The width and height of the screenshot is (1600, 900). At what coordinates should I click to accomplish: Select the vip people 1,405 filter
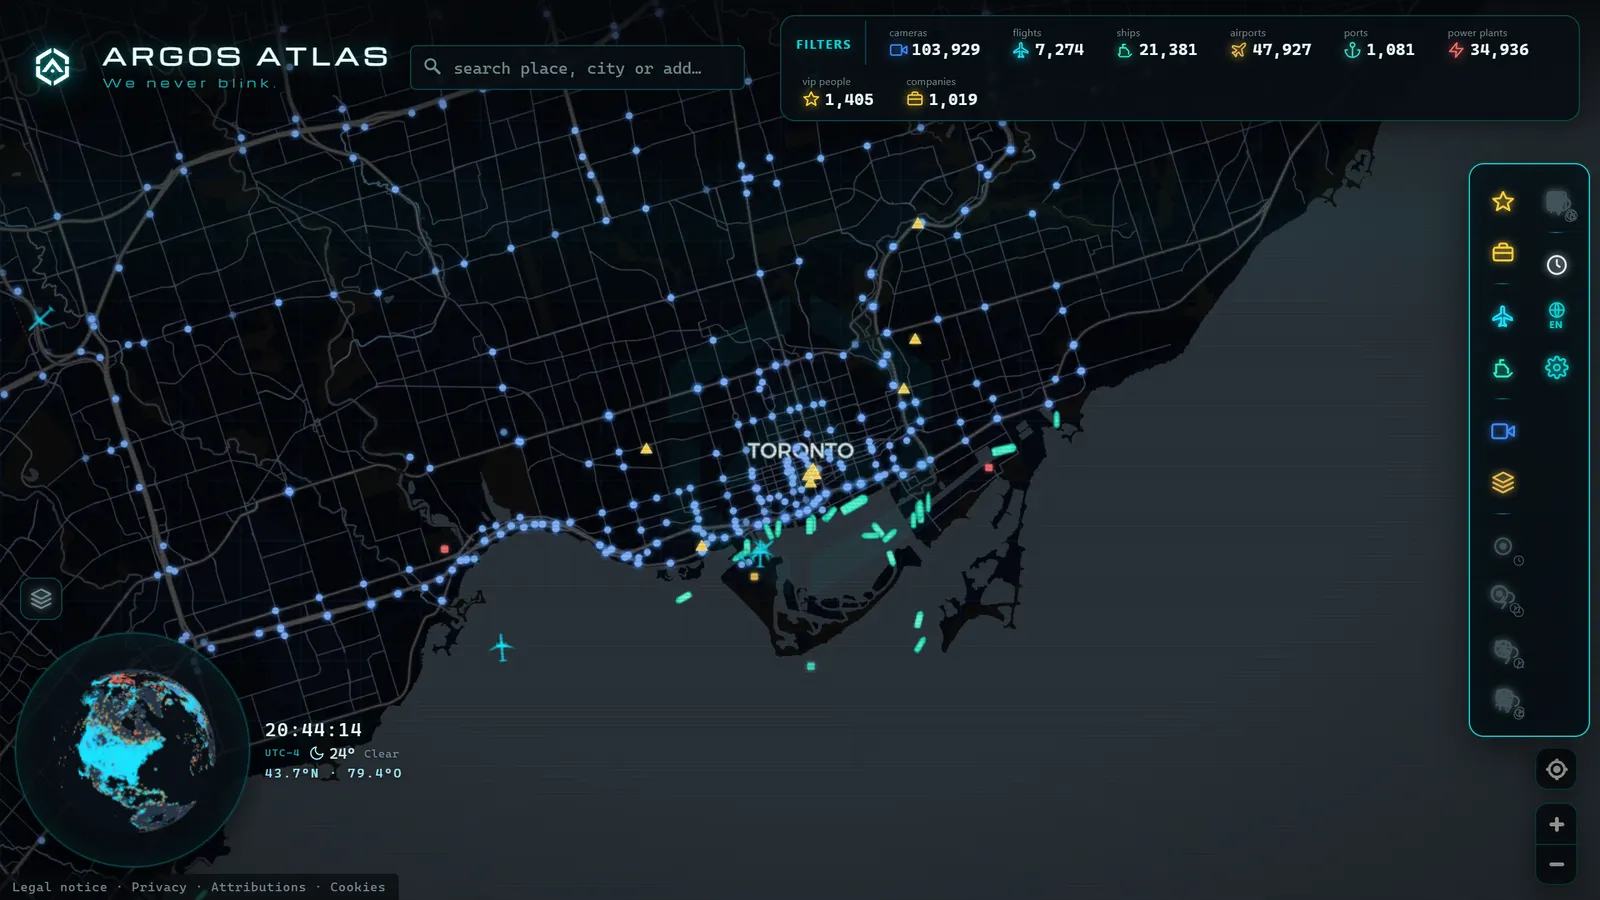coord(837,92)
